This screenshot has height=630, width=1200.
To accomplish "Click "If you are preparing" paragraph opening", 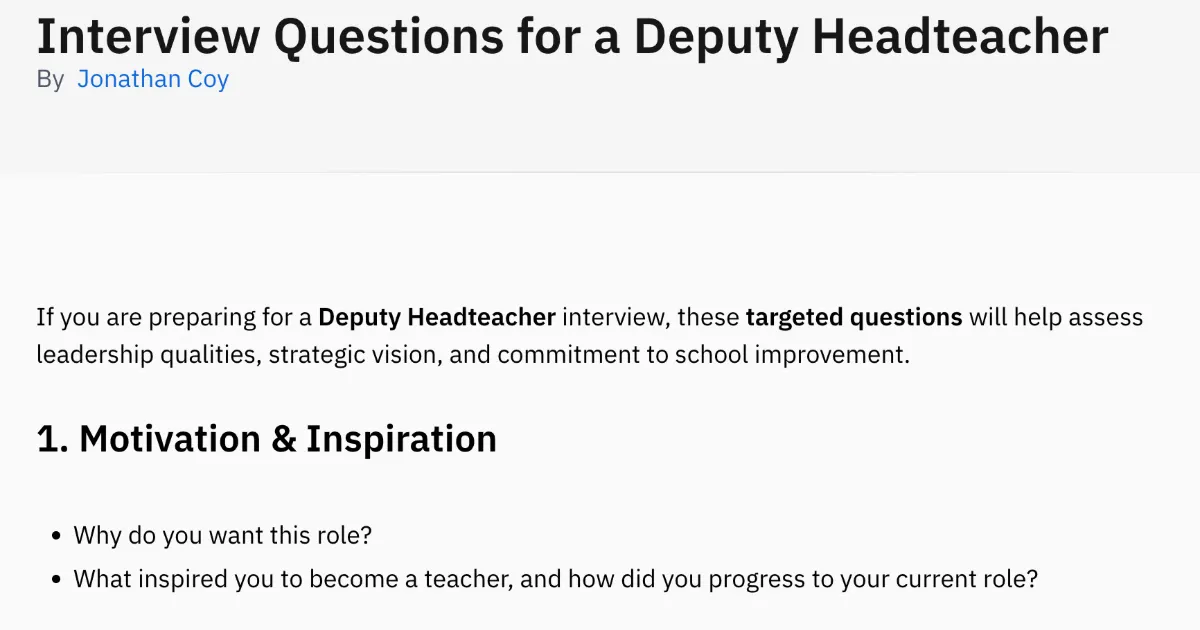I will click(135, 318).
